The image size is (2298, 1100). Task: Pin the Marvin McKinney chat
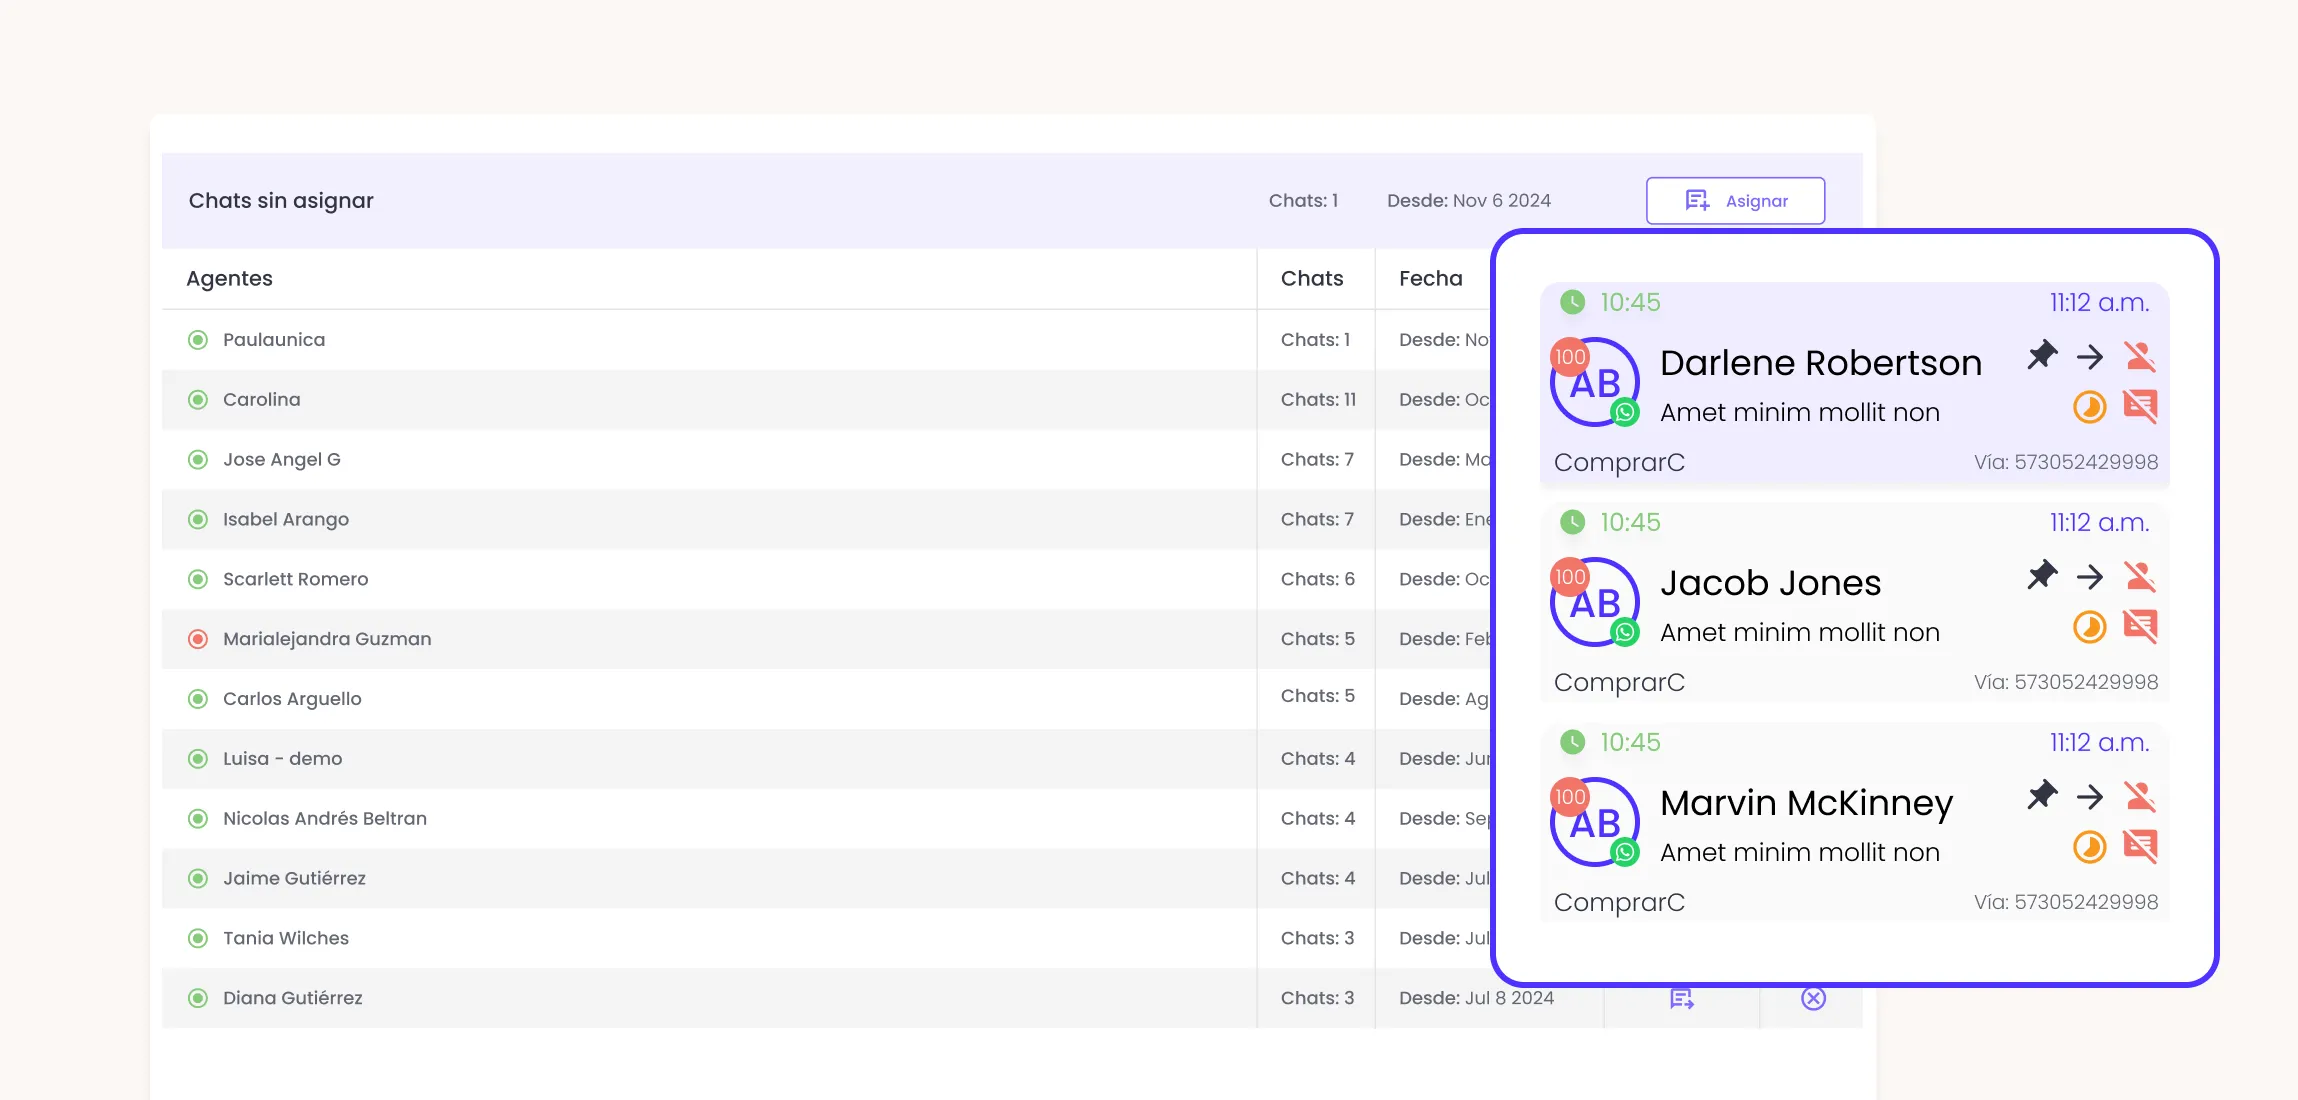(2042, 795)
